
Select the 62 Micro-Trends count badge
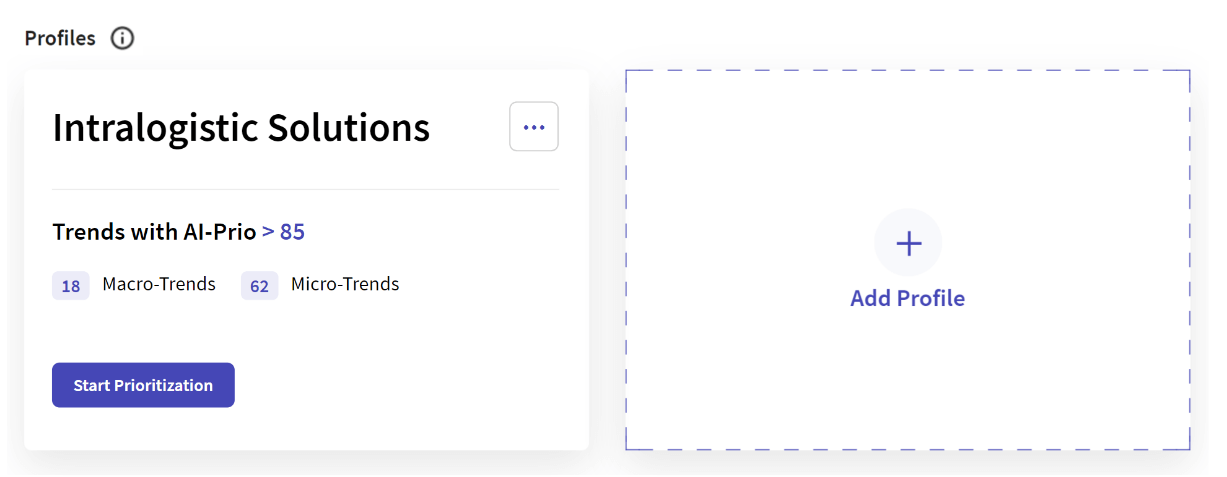click(x=259, y=286)
